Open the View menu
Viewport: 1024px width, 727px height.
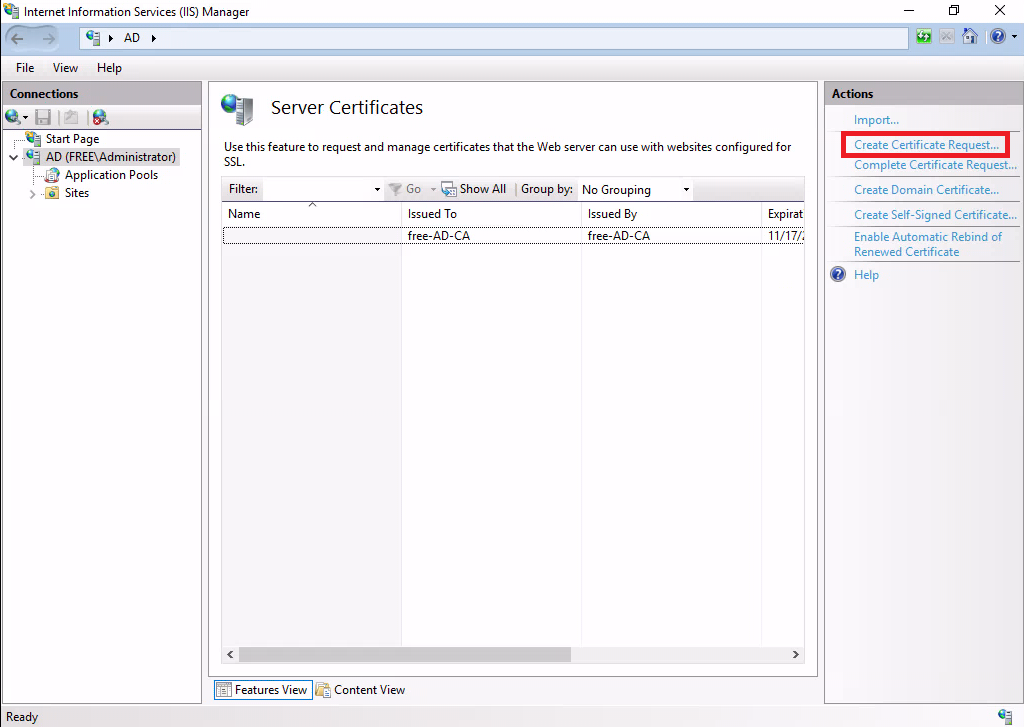[65, 68]
